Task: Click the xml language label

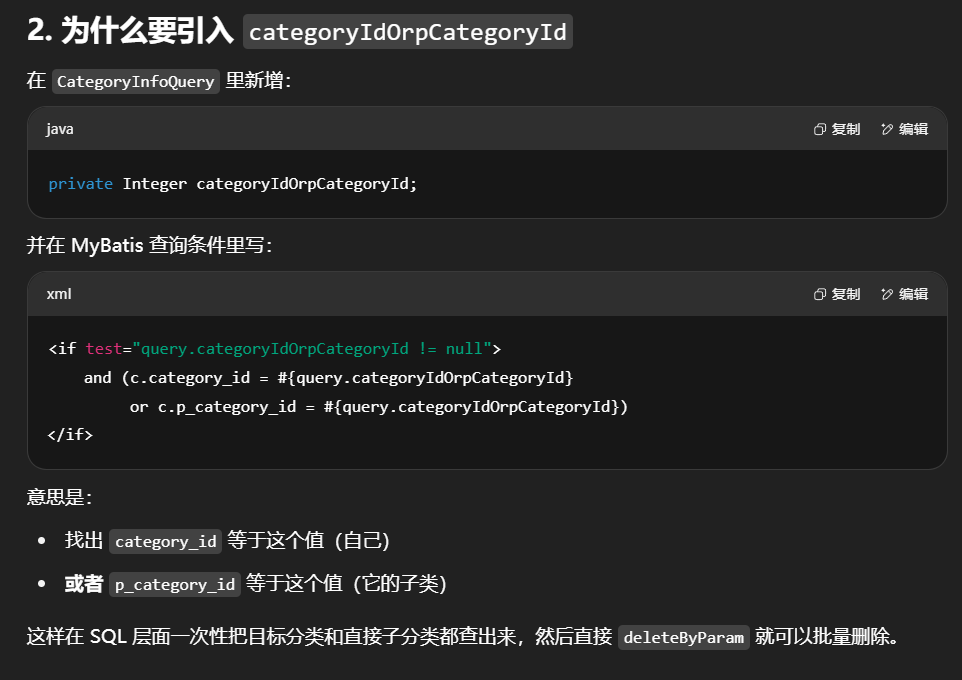Action: pos(59,294)
